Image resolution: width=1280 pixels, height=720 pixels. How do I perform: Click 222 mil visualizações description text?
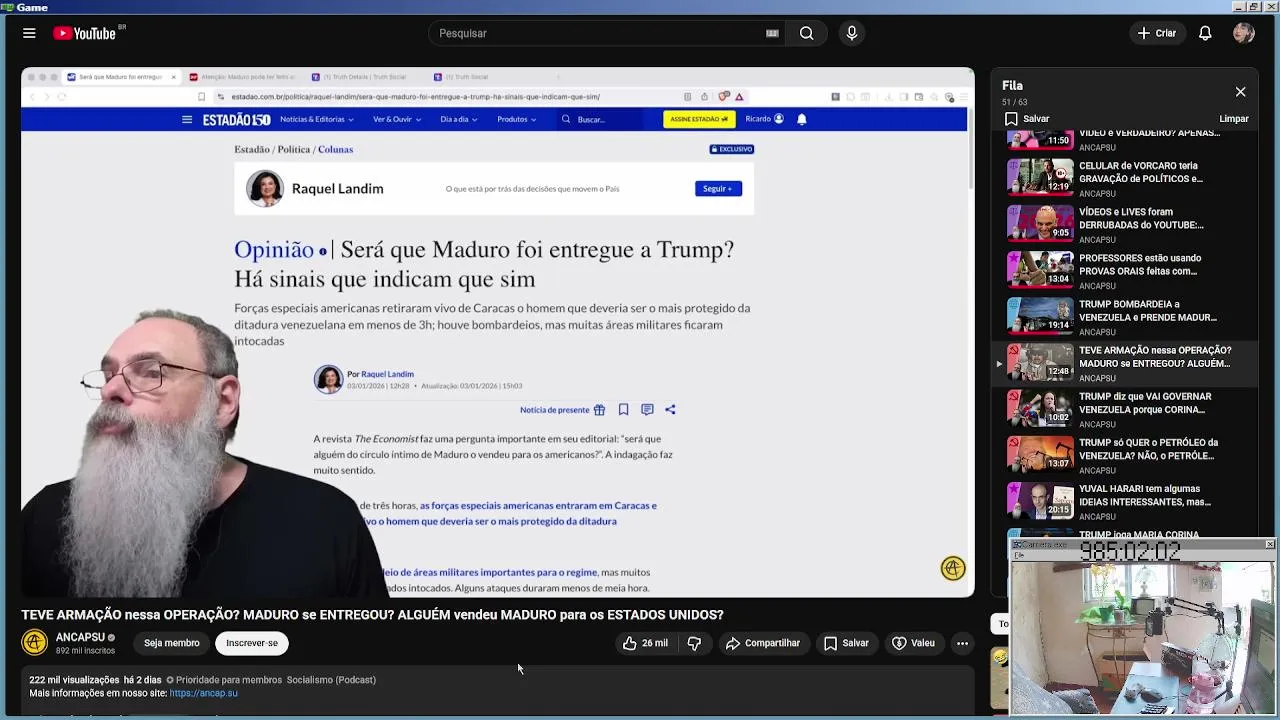coord(74,680)
